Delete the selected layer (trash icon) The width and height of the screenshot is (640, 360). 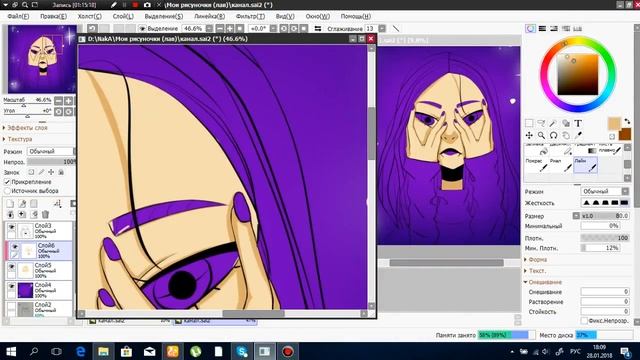pos(45,214)
